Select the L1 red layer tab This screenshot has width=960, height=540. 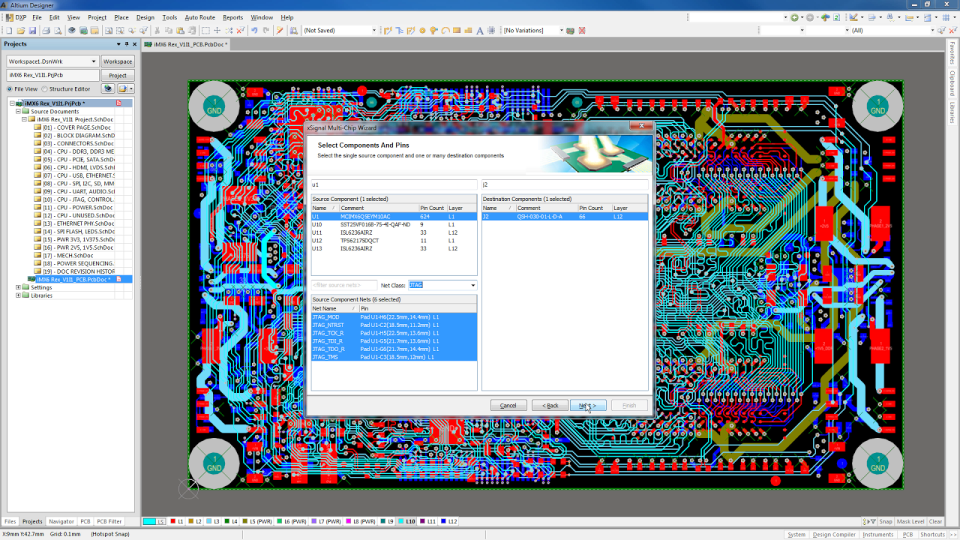click(177, 522)
